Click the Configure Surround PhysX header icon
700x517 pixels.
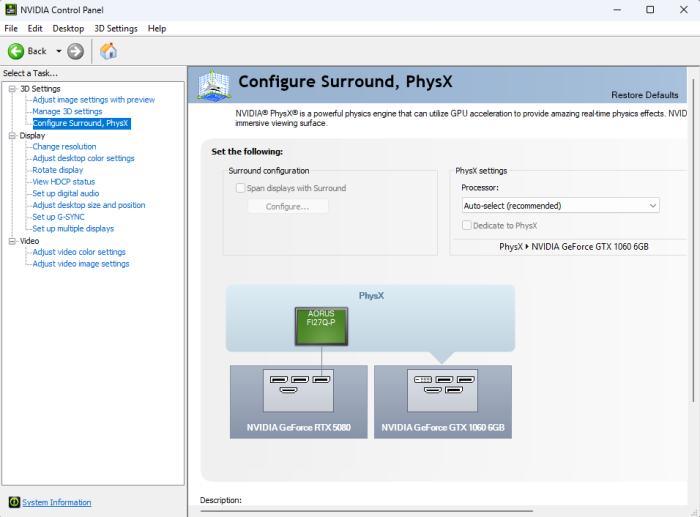215,84
